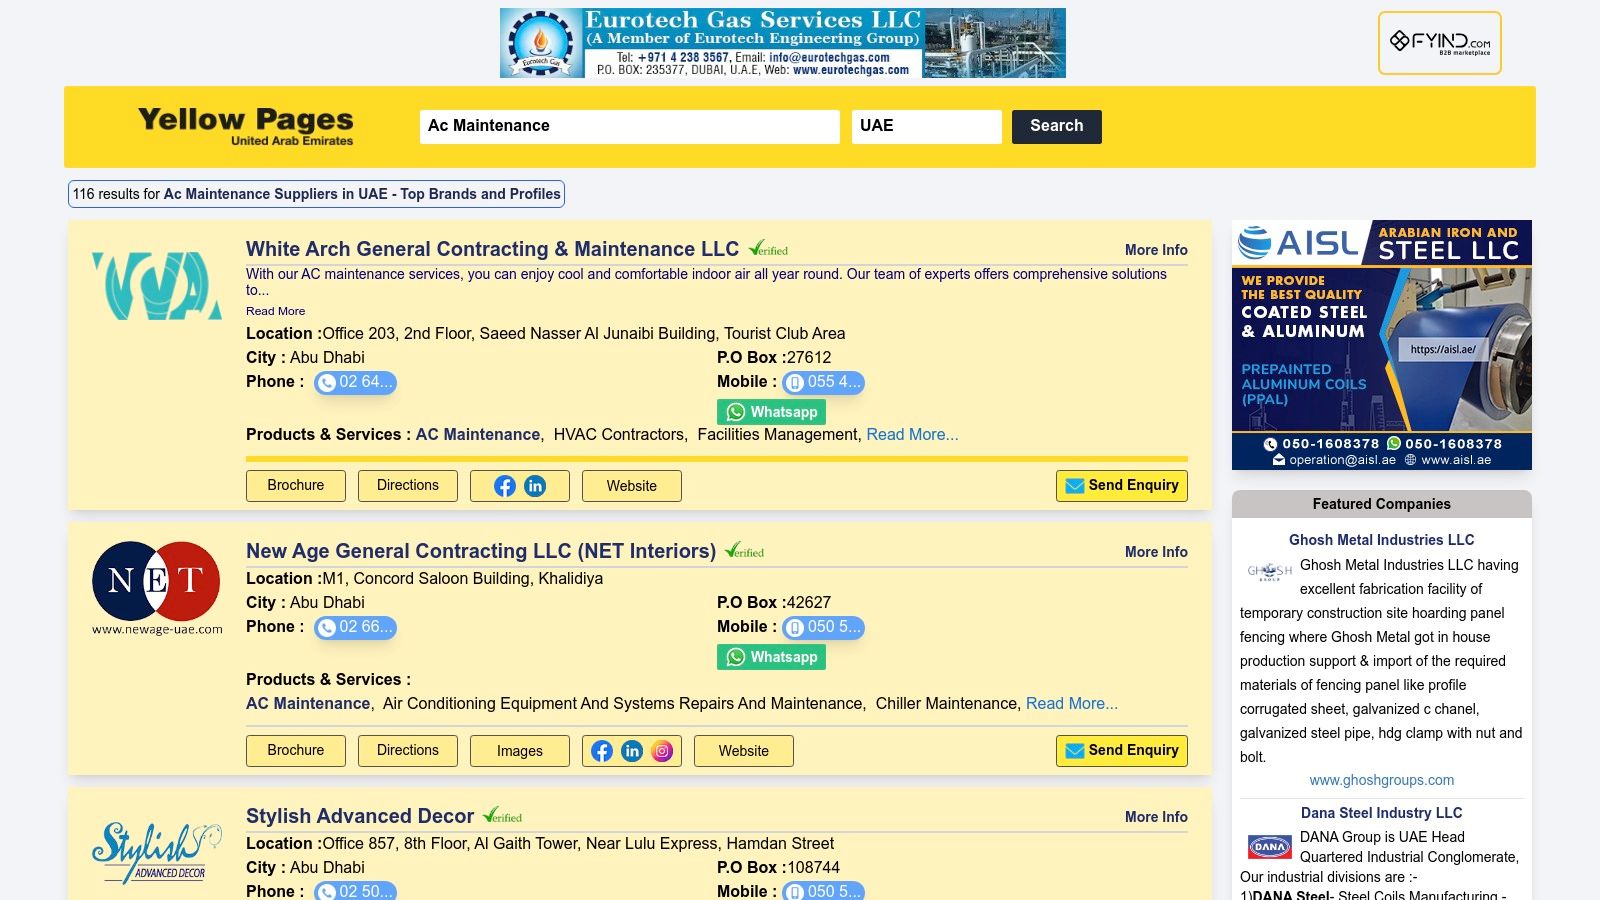The height and width of the screenshot is (900, 1600).
Task: Open White Arch's LinkedIn profile
Action: click(x=536, y=486)
